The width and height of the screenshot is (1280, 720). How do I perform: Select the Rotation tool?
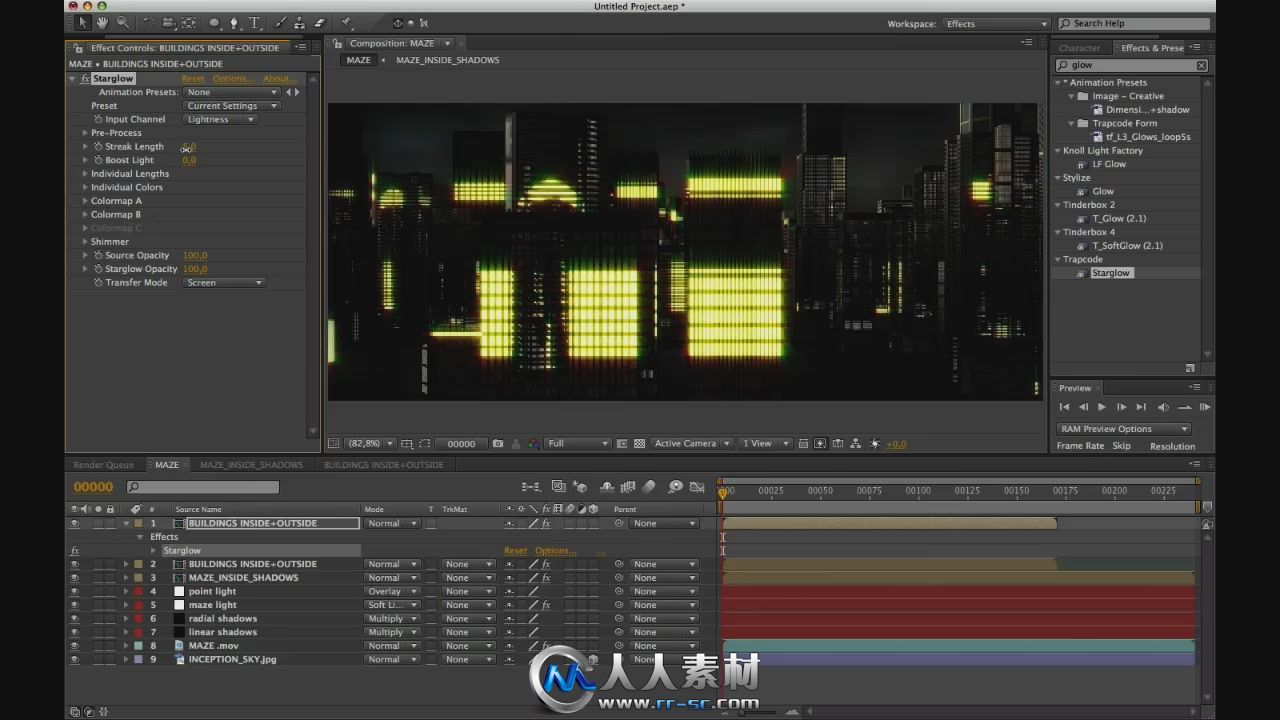point(149,22)
